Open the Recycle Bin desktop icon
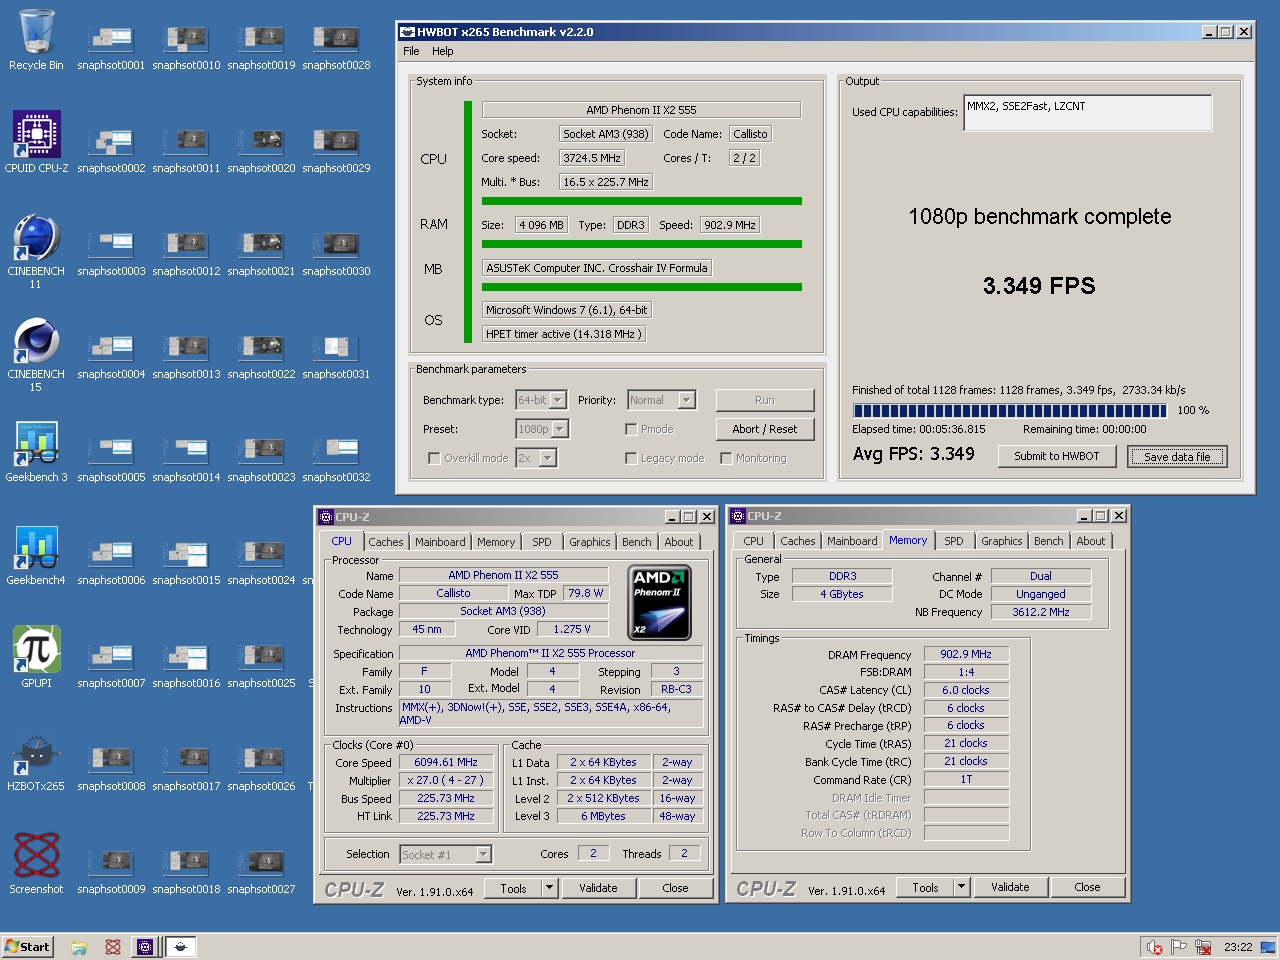 pyautogui.click(x=36, y=40)
